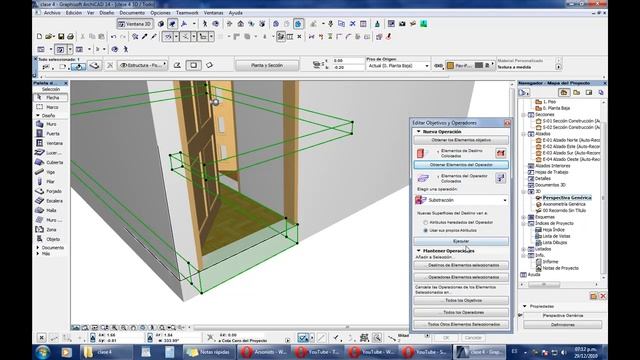
Task: Select the Escalera stair tool
Action: 51,201
